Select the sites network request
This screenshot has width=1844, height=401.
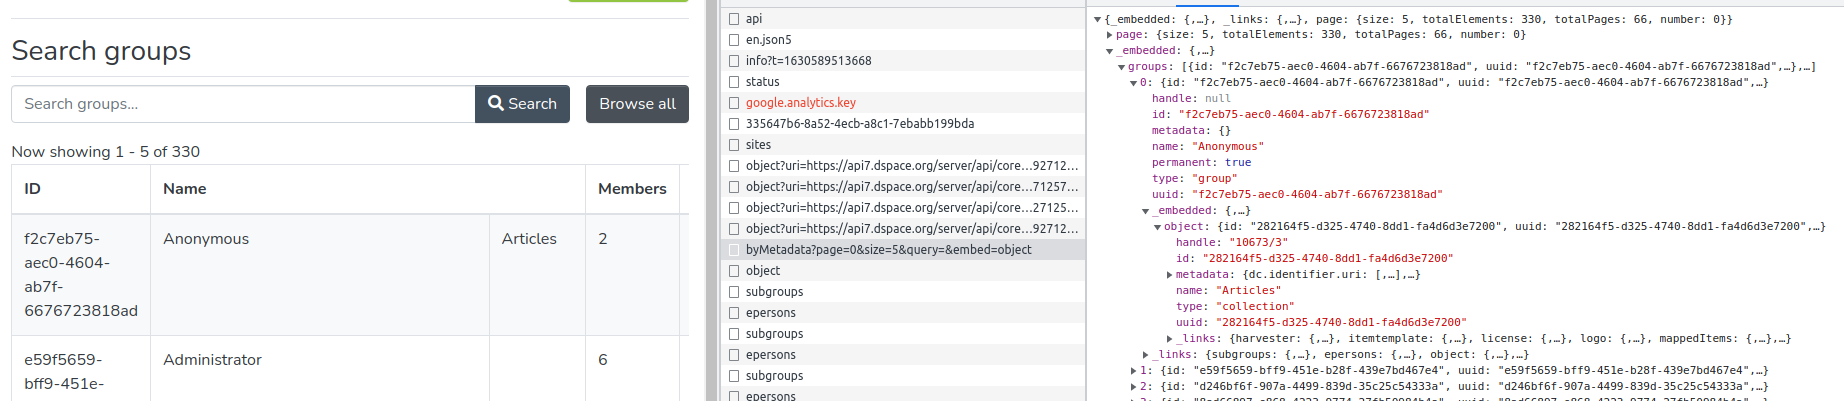point(758,145)
